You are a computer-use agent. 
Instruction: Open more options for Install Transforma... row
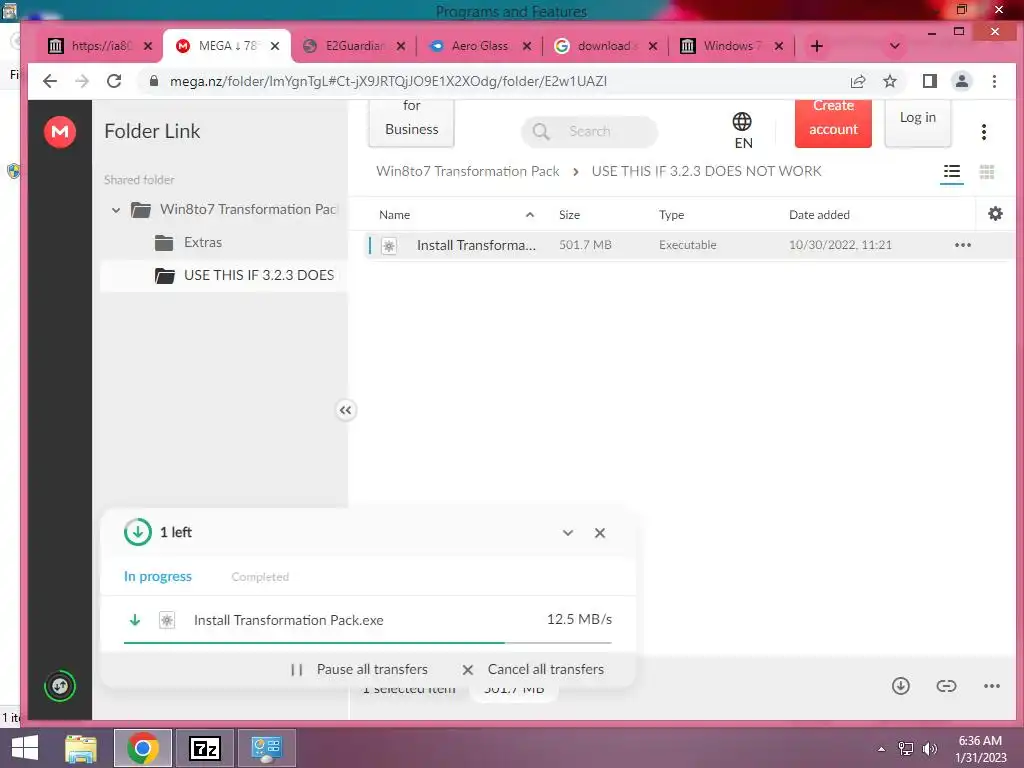pos(963,245)
